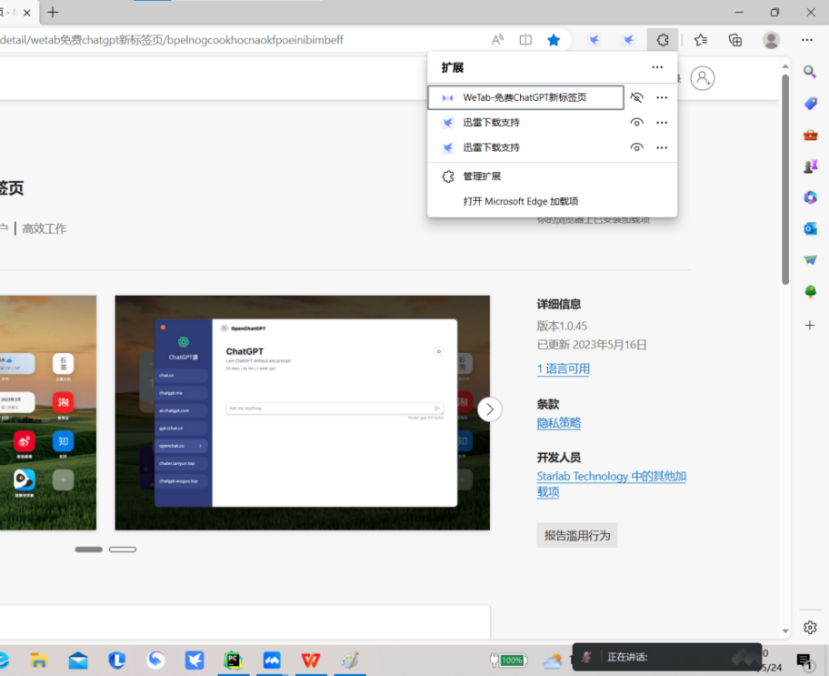Open sidebar tree icon
Viewport: 829px width, 676px height.
810,291
